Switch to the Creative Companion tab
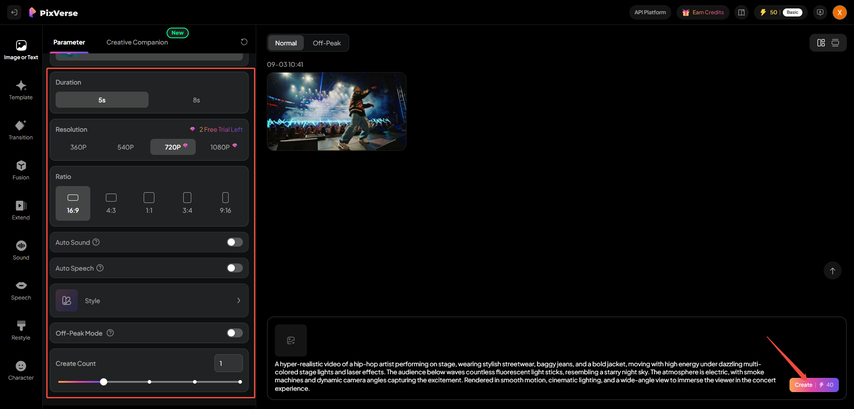Viewport: 854px width, 409px height. pyautogui.click(x=137, y=42)
